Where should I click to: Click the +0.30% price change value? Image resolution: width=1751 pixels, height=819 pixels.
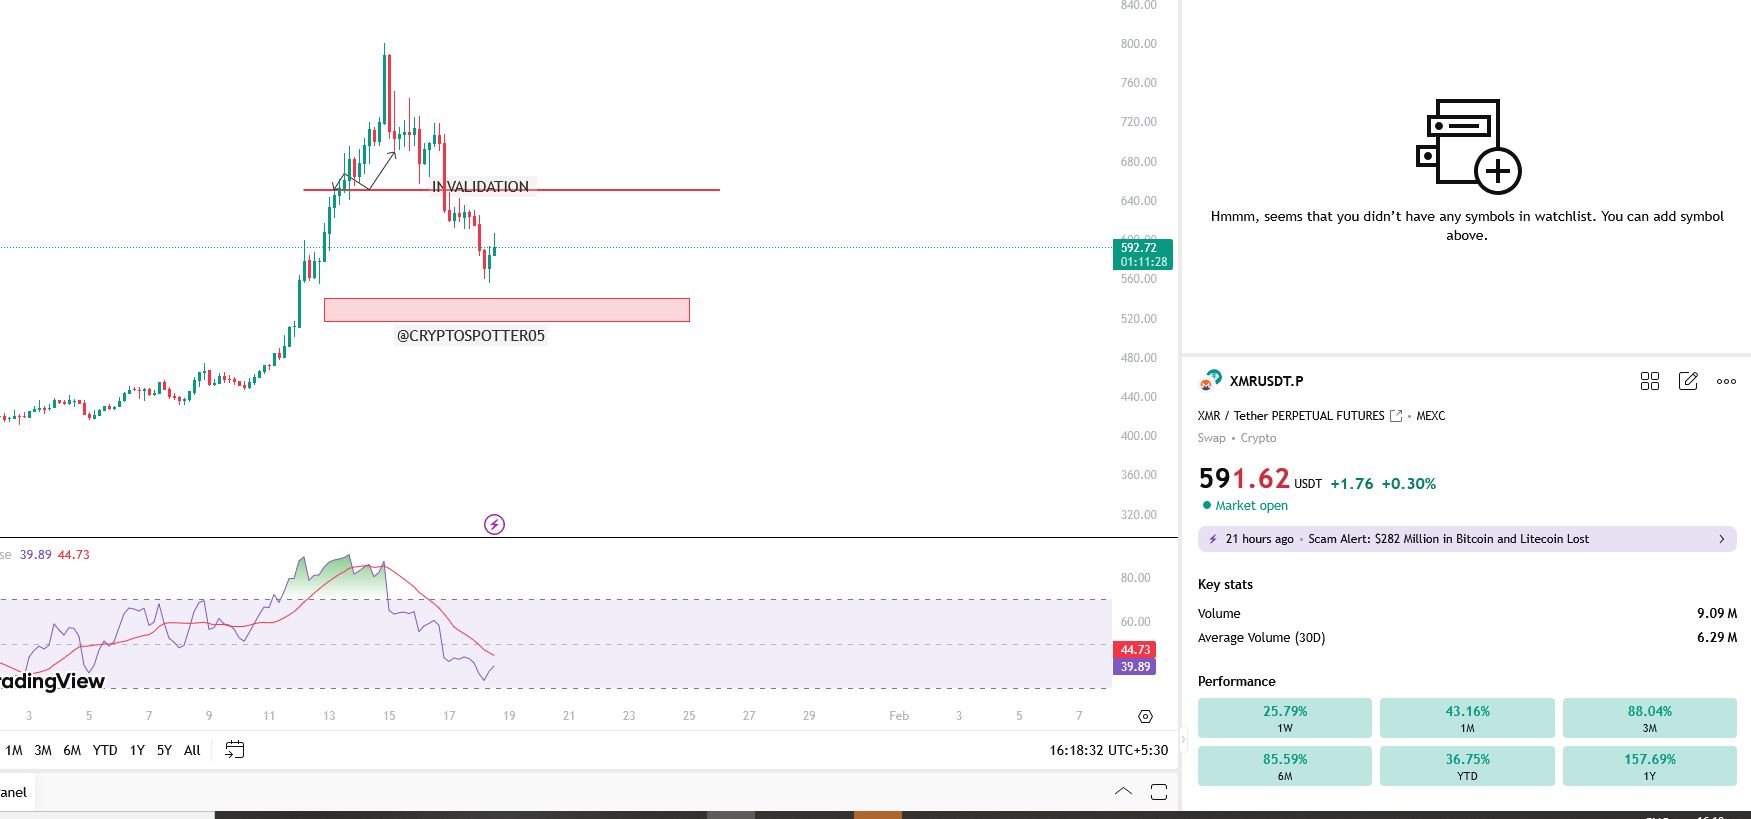1409,484
